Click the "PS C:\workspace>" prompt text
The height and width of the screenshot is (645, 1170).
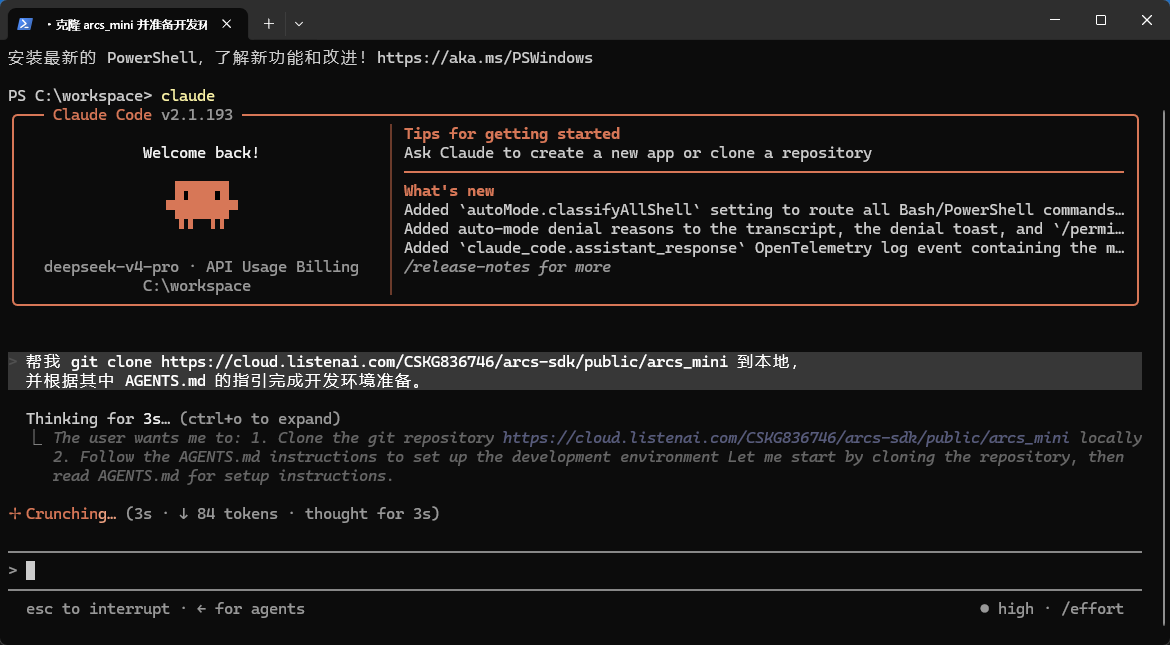point(80,96)
